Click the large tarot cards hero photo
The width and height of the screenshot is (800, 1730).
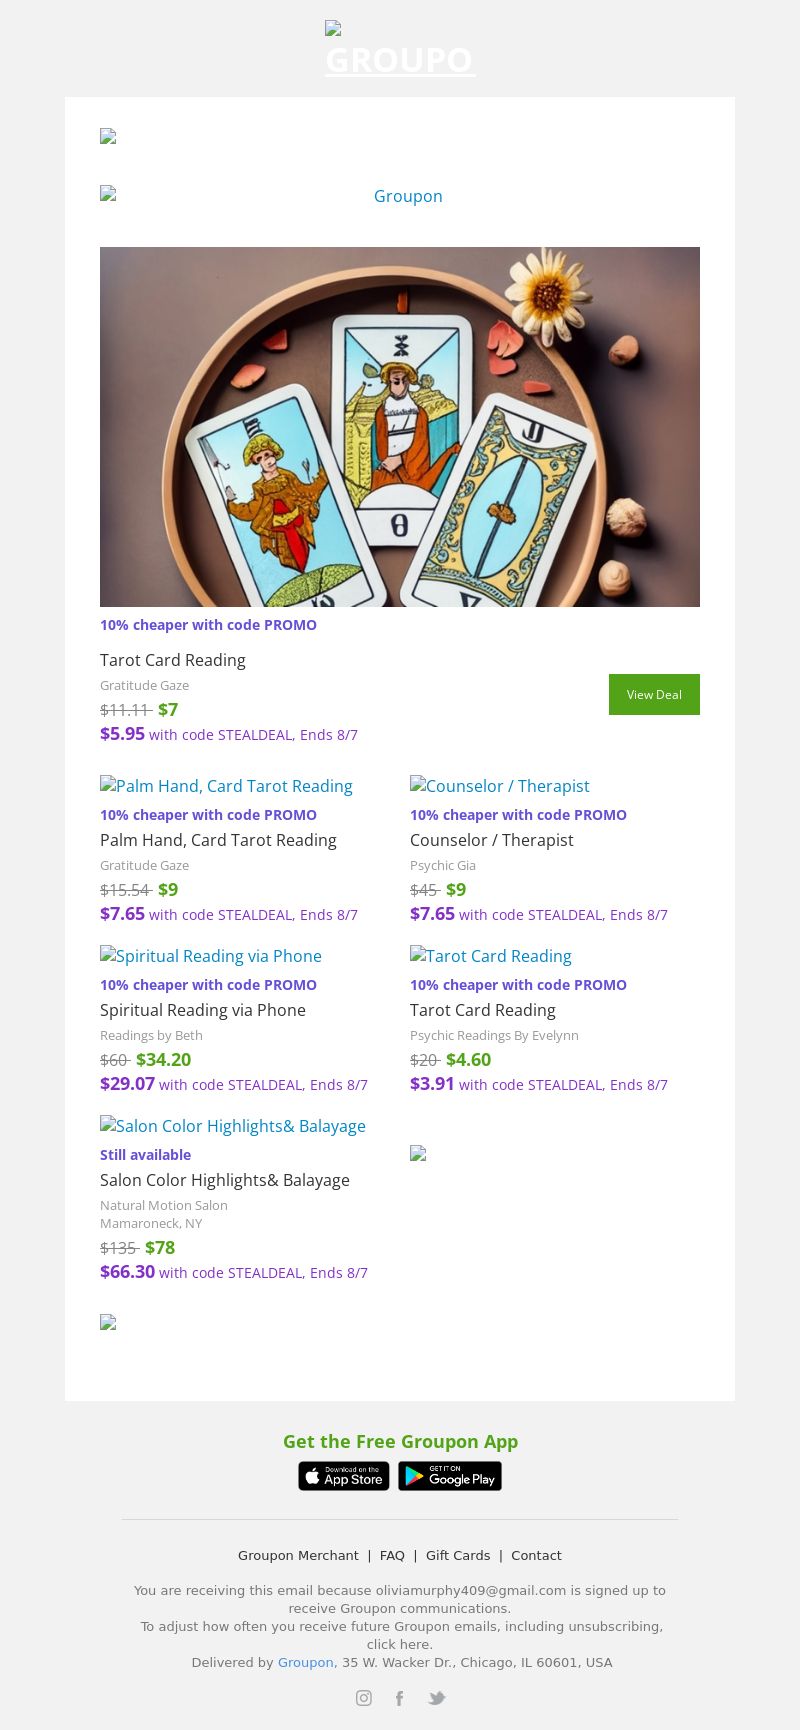coord(400,427)
